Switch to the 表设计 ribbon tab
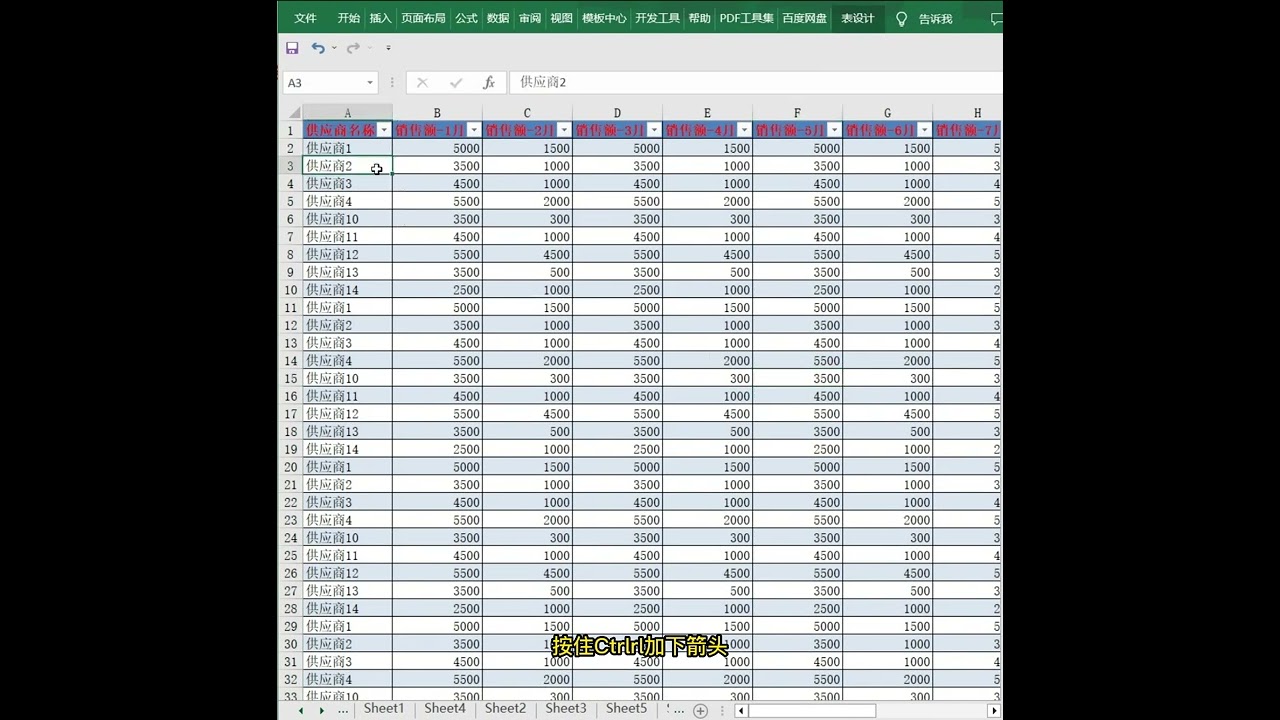 [x=857, y=18]
